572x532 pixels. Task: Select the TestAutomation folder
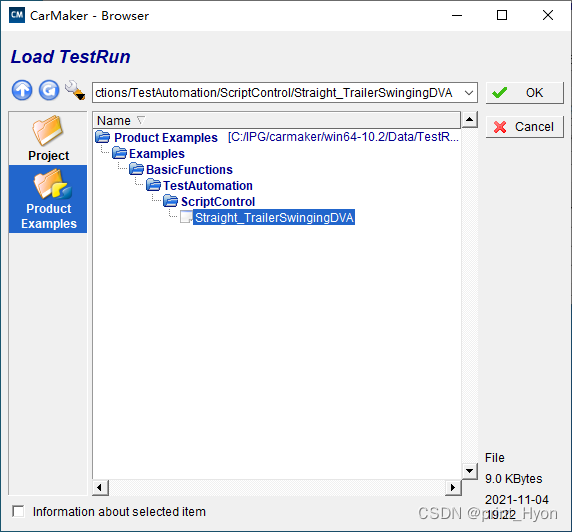click(x=208, y=186)
